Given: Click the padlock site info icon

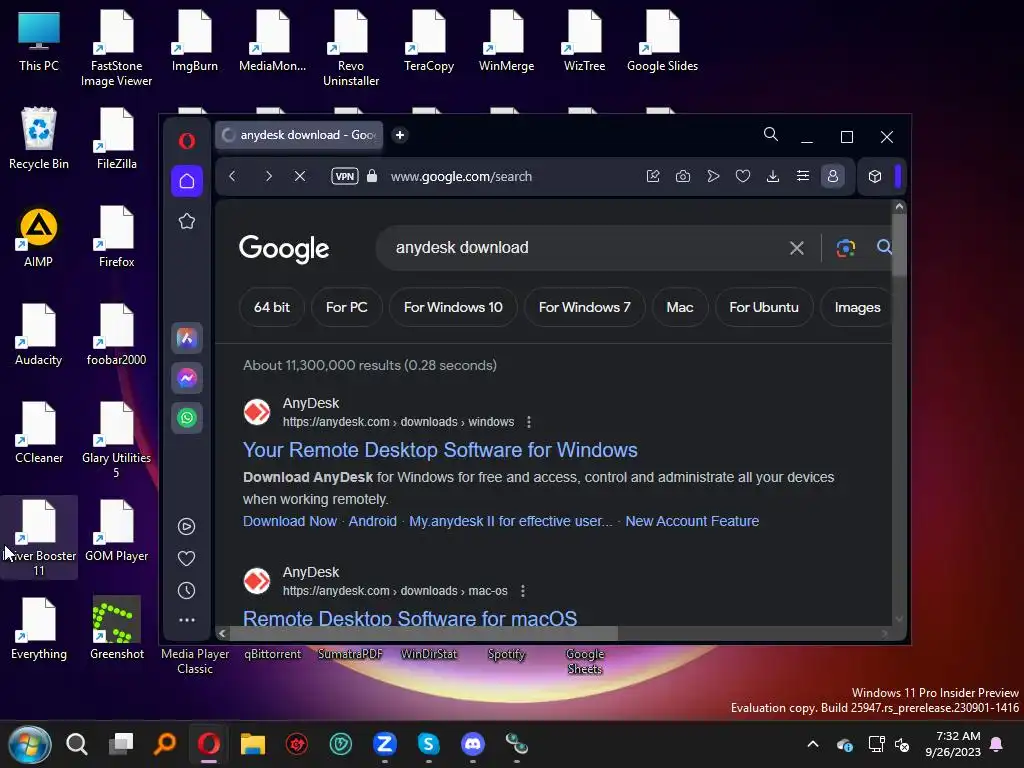Looking at the screenshot, I should [372, 176].
